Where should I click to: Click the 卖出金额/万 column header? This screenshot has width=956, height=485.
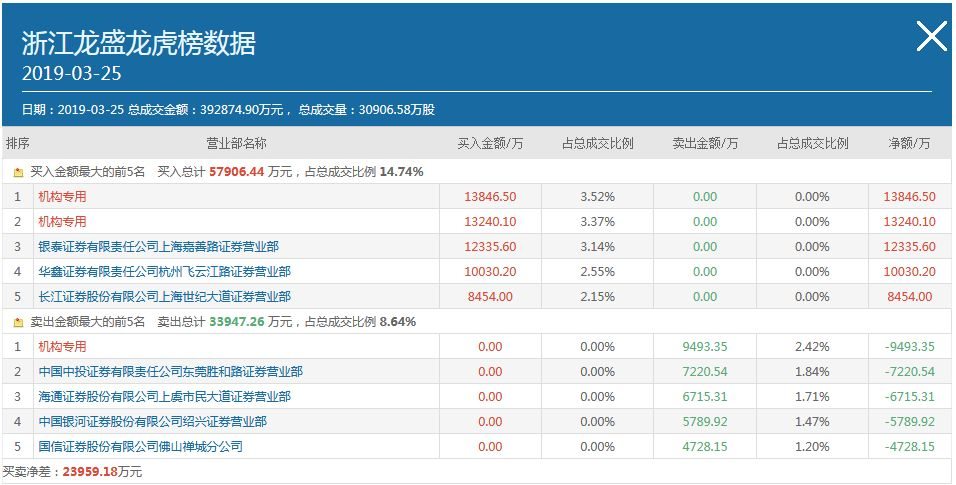click(705, 143)
